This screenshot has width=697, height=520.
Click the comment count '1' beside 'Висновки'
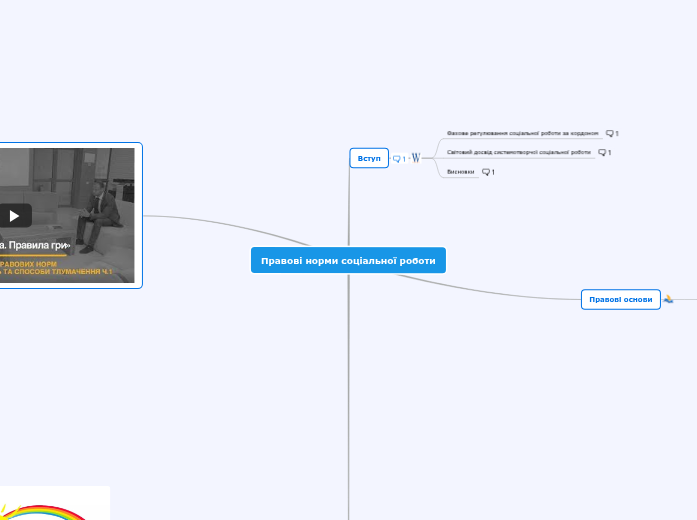coord(493,172)
